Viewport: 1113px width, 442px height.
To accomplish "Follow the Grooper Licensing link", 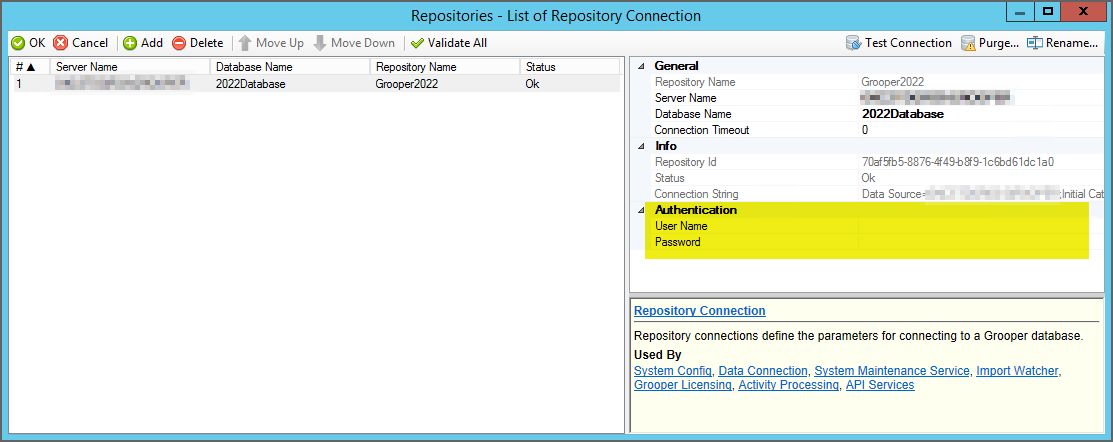I will coord(683,385).
